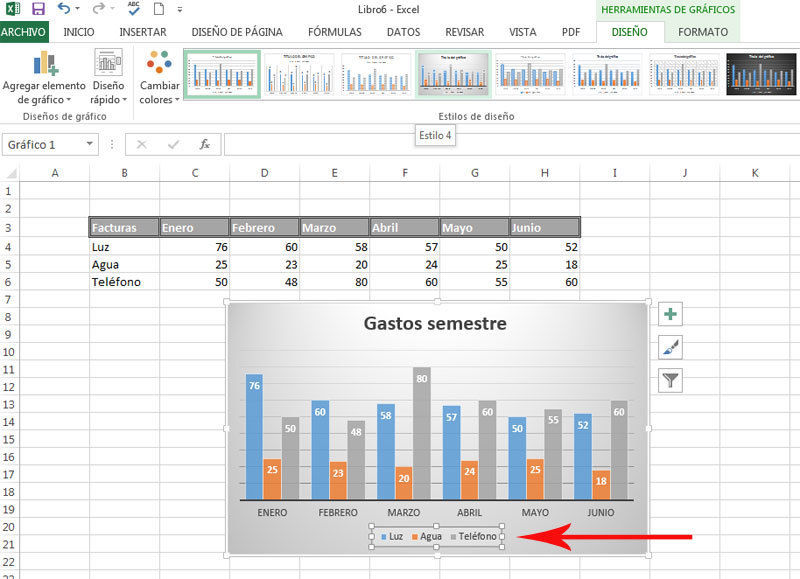Click the new blank document icon

pos(158,9)
